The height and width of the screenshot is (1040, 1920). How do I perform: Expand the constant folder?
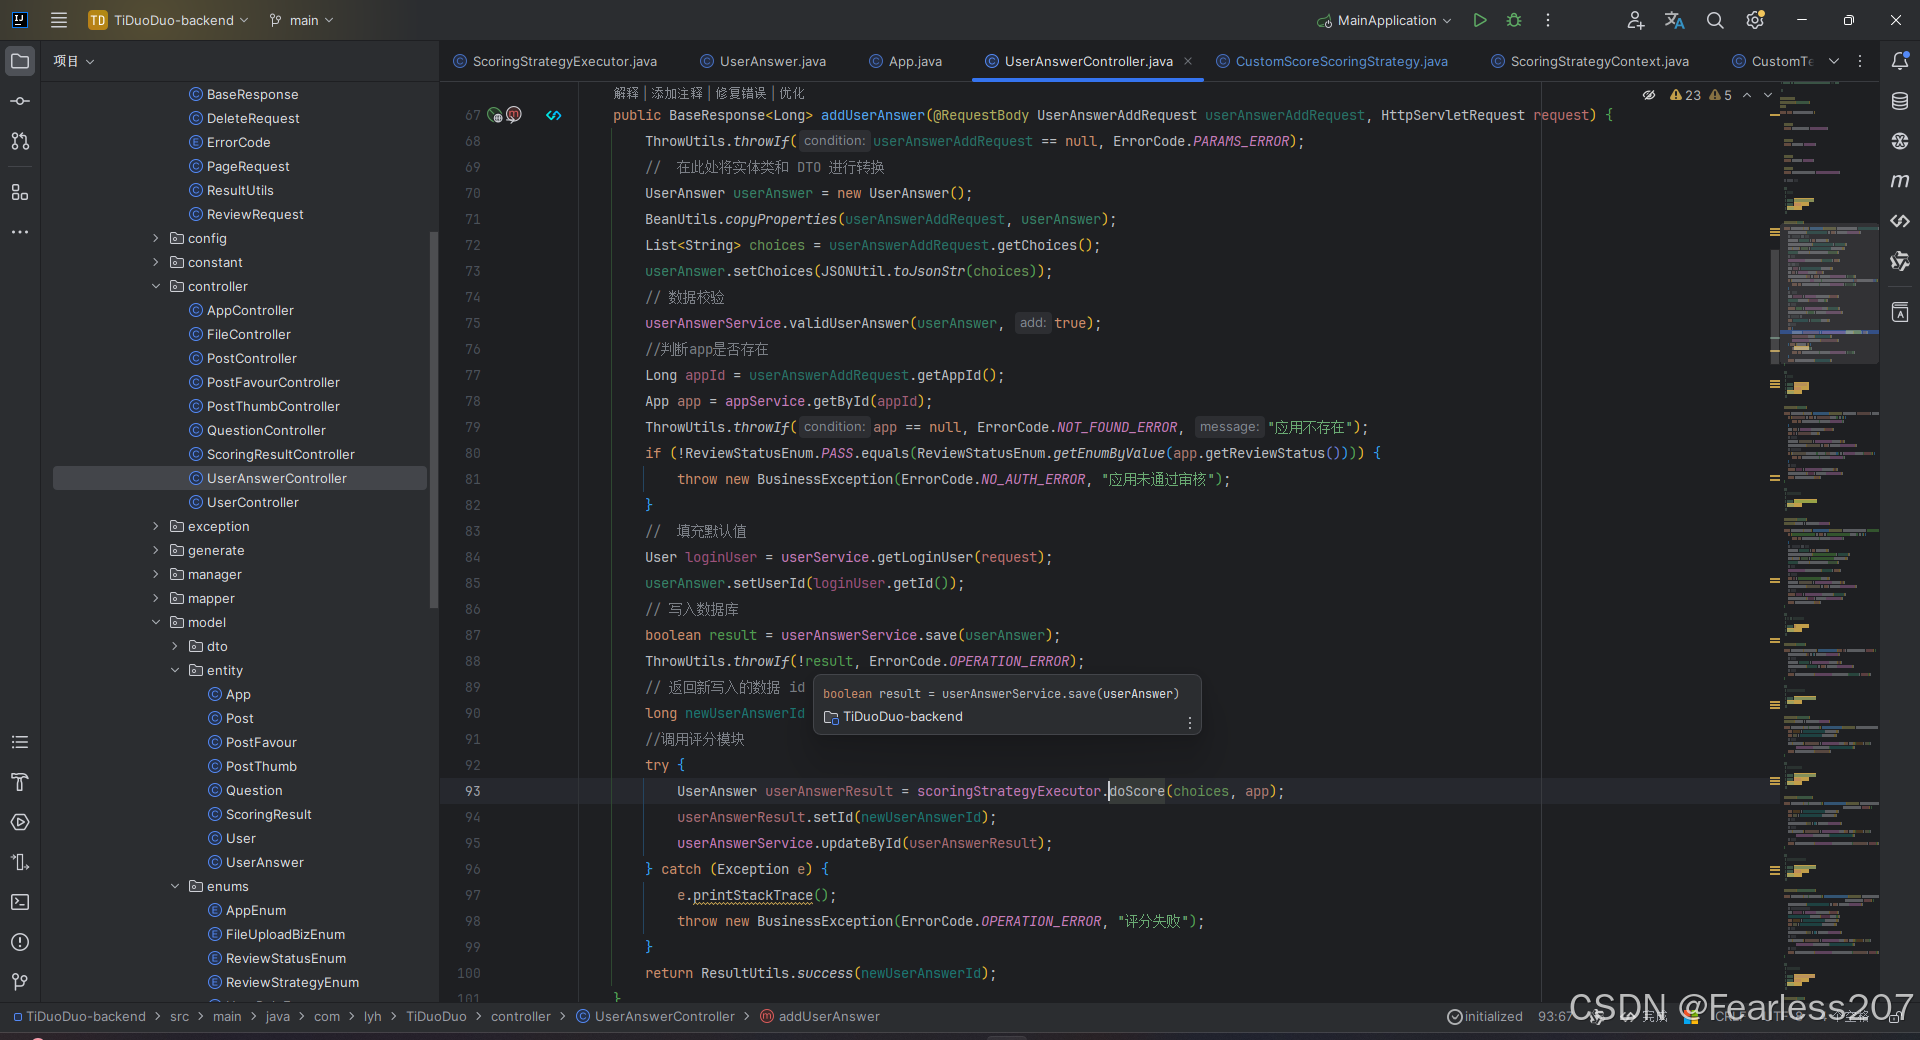(x=156, y=262)
